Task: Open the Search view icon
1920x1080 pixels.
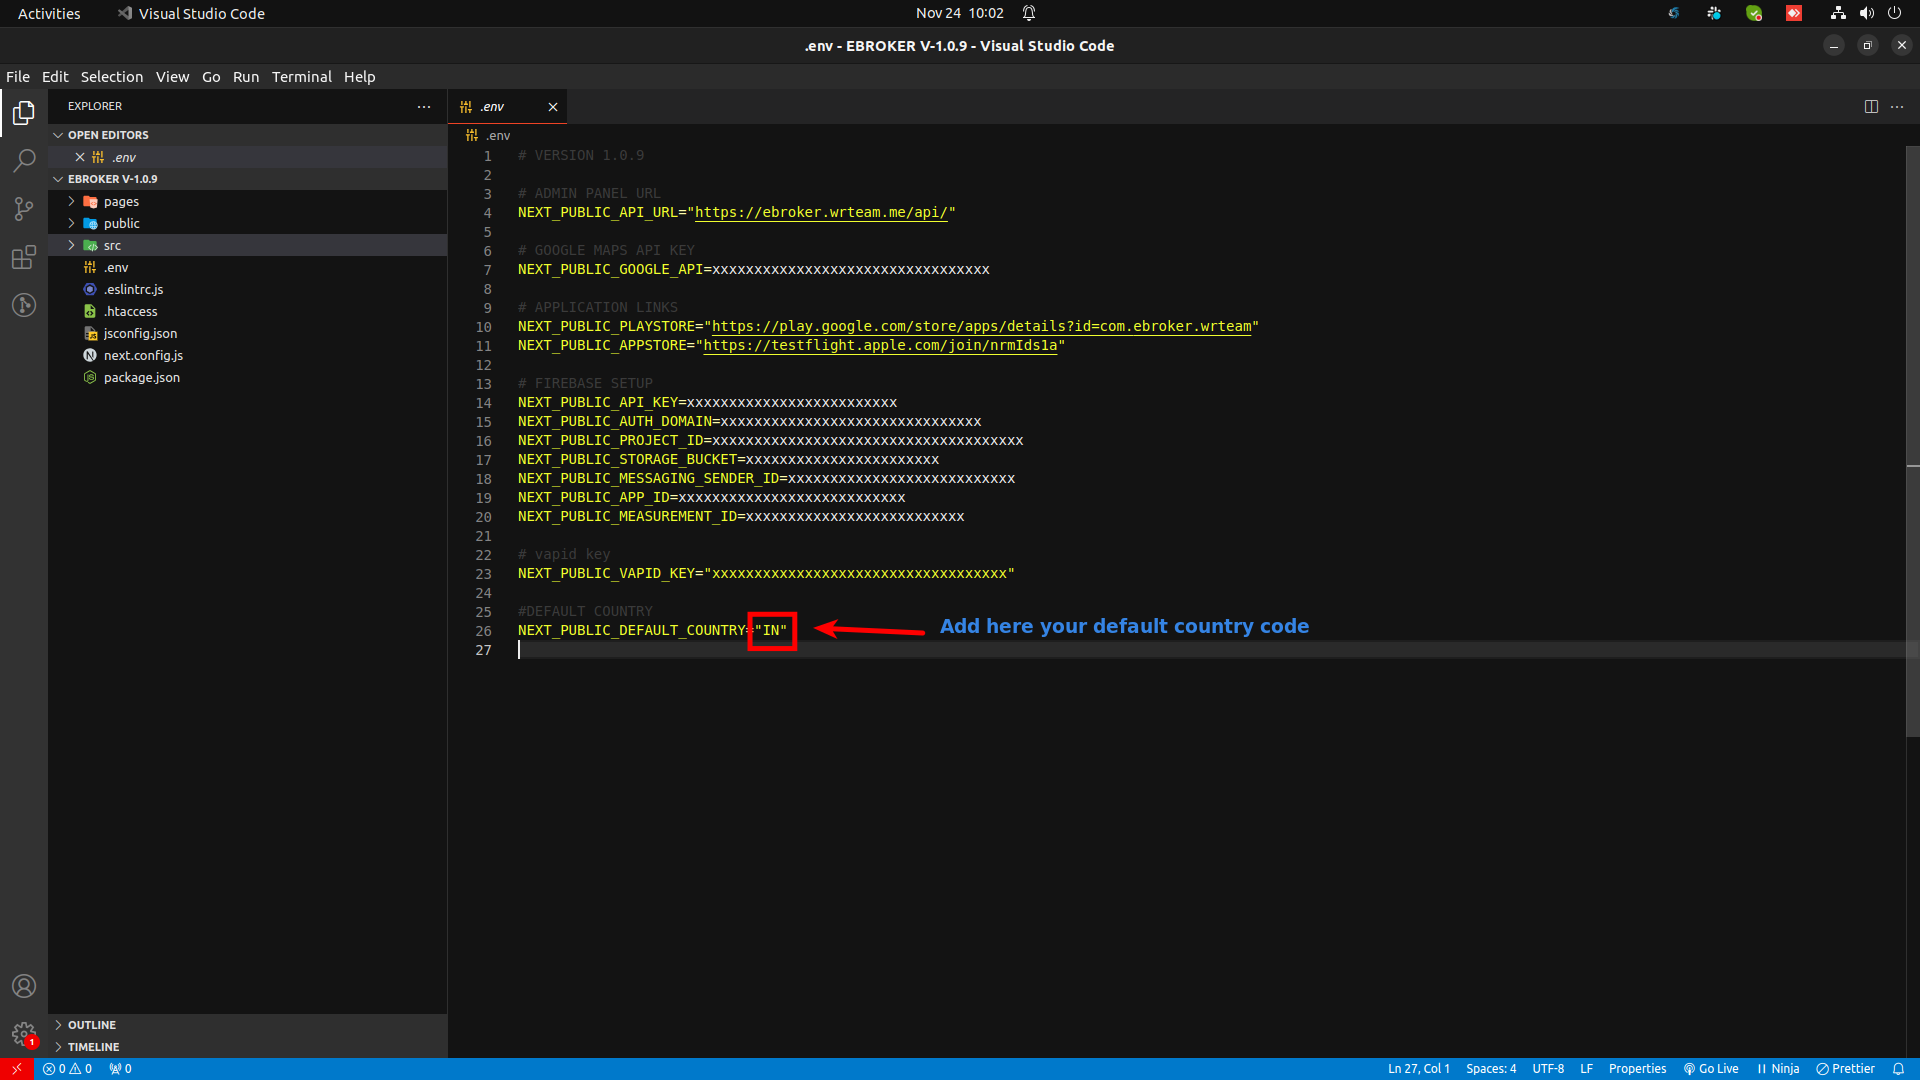Action: (24, 161)
